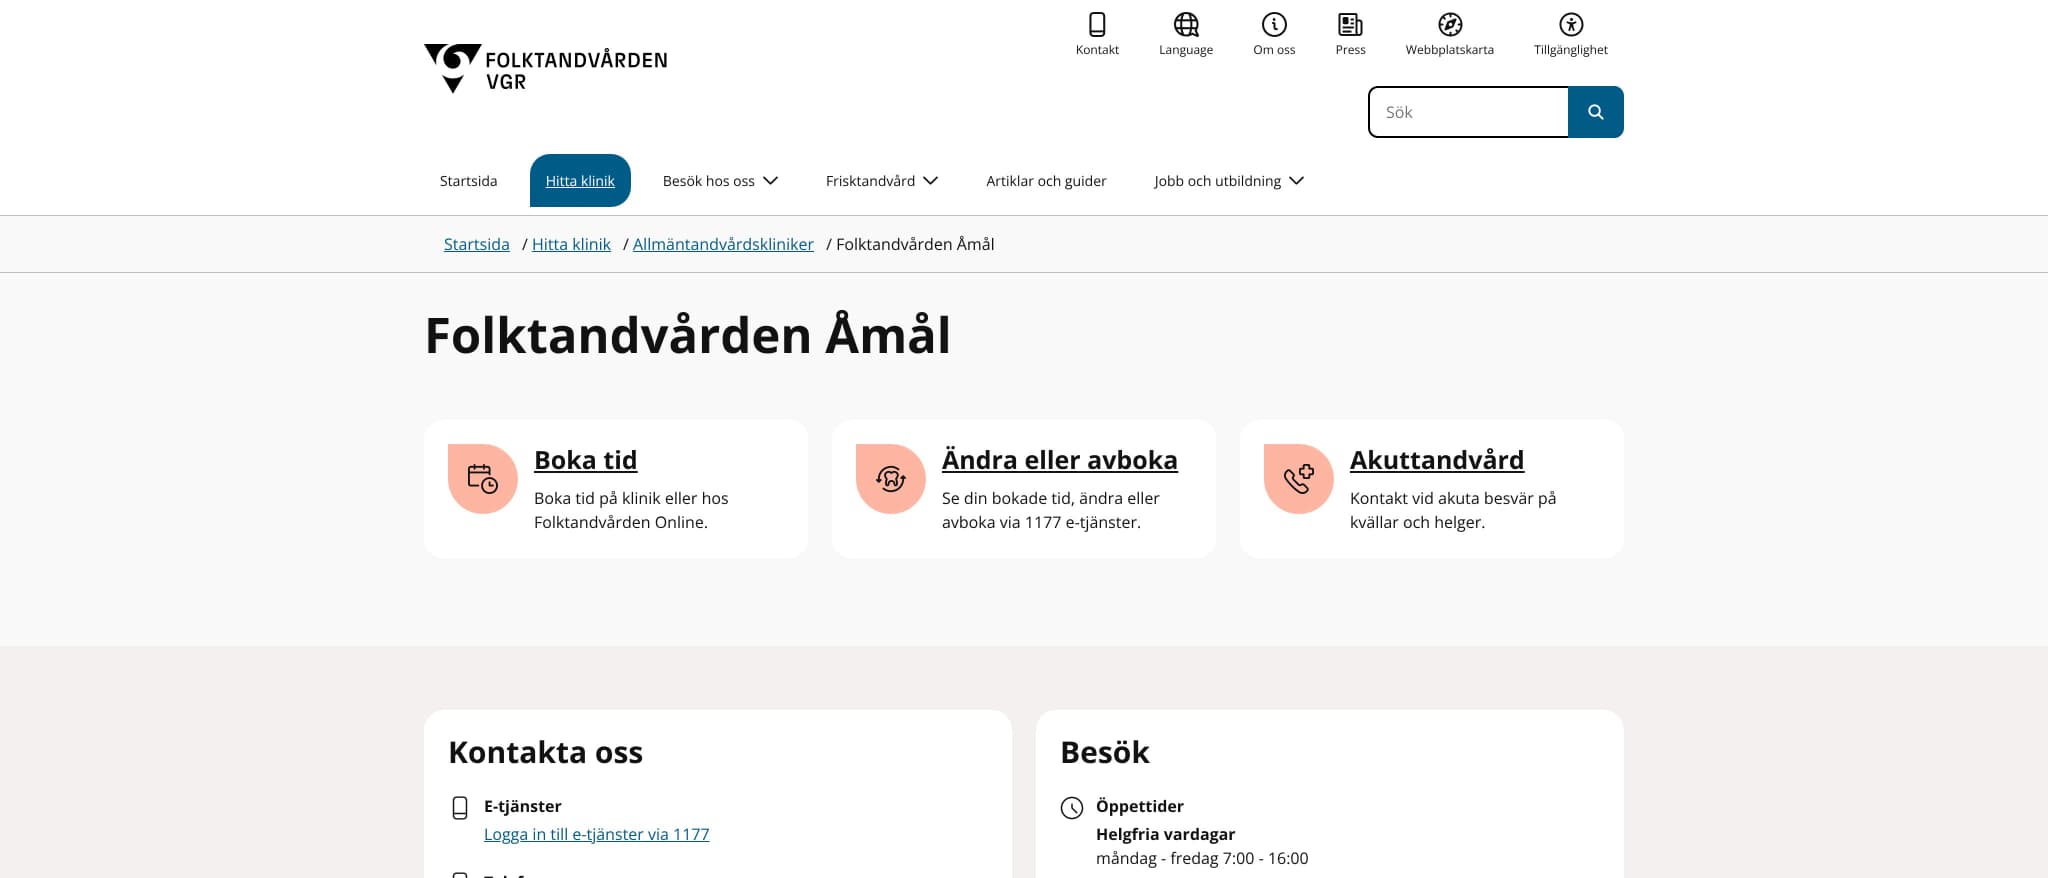
Task: Open the Akuttandvård heading link
Action: click(x=1437, y=460)
